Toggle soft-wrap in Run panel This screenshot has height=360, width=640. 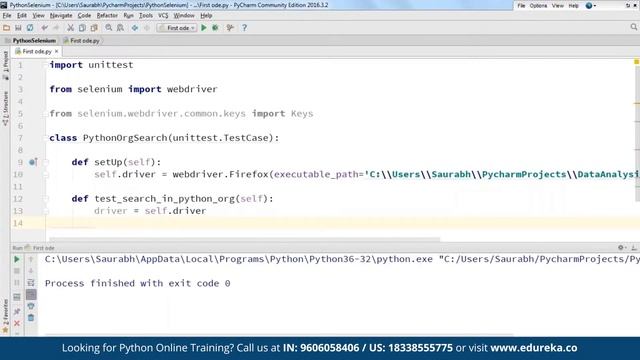[31, 282]
